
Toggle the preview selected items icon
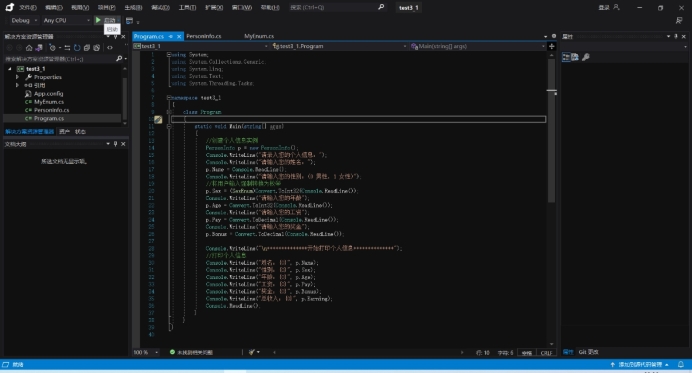click(x=110, y=48)
